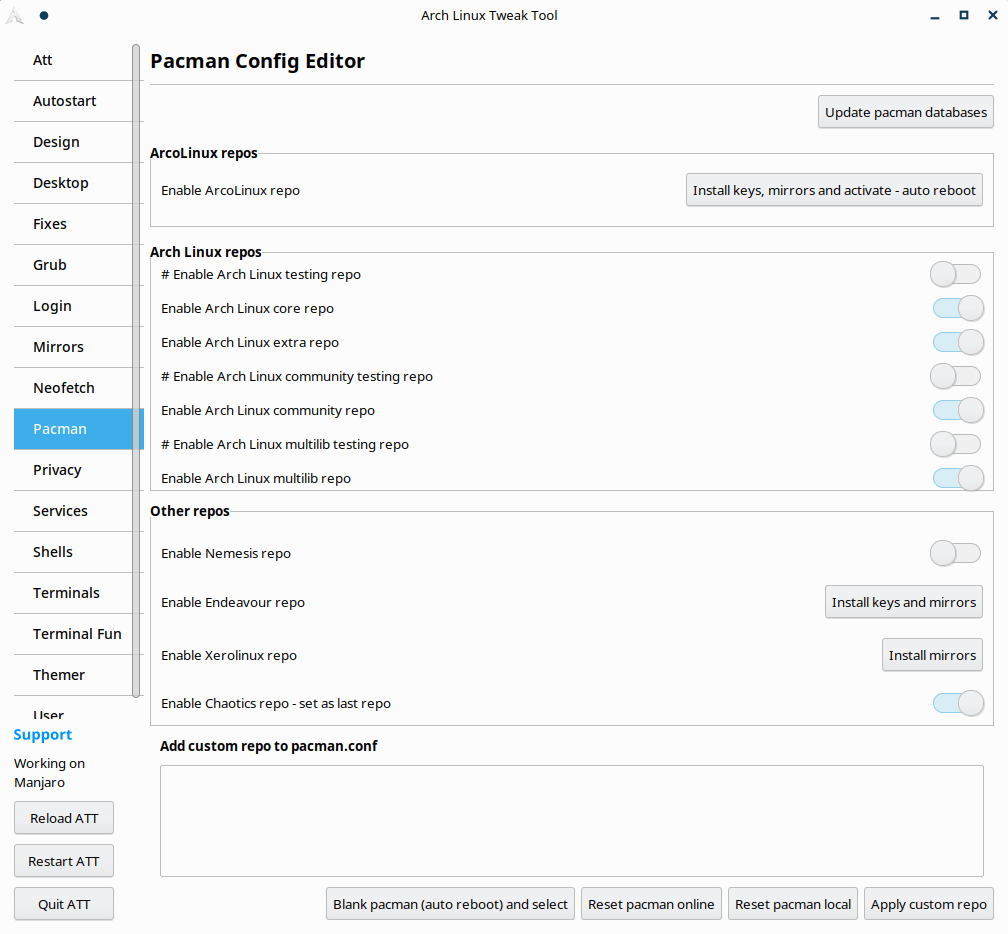Switch to the Services section

coord(73,511)
